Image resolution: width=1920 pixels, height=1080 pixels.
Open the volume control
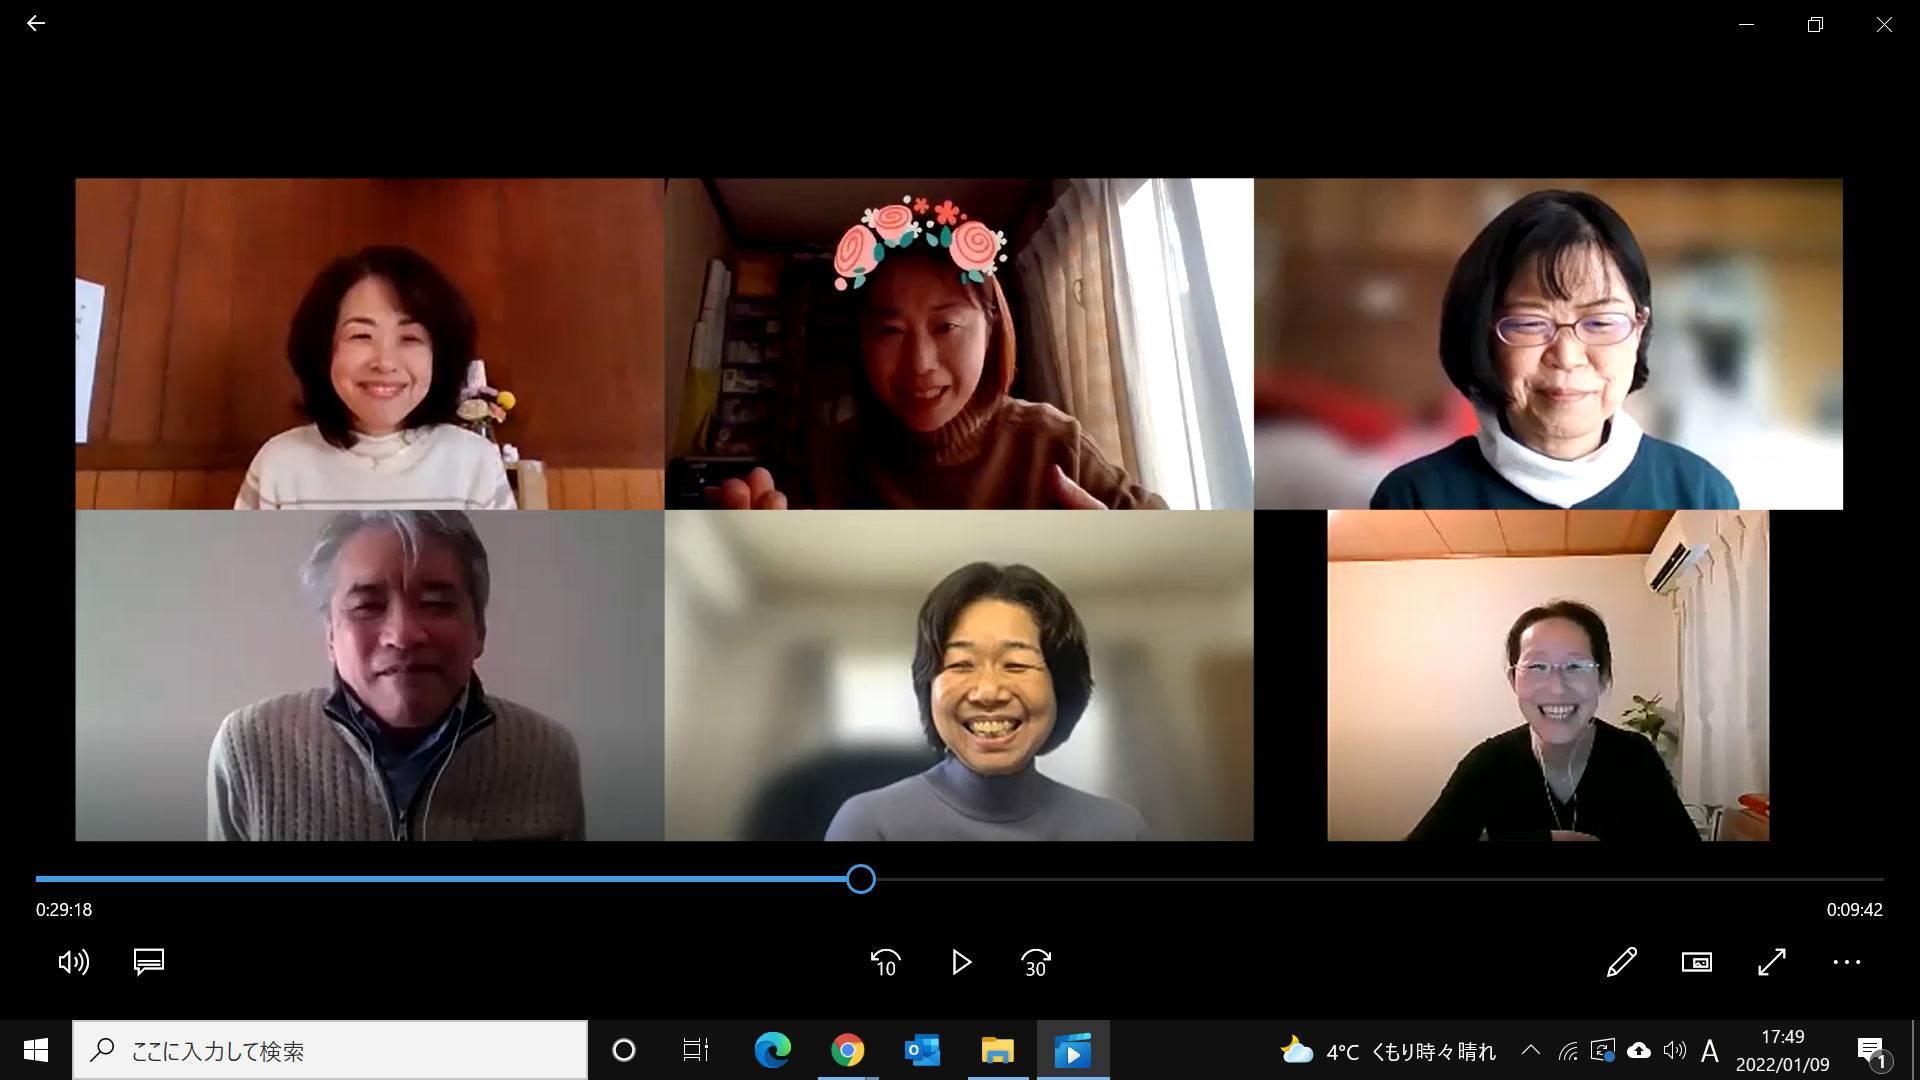point(73,962)
